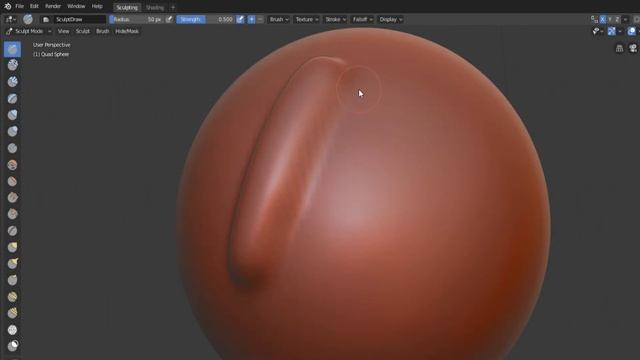Select the Pinch brush tool
640x360 pixels.
12,231
